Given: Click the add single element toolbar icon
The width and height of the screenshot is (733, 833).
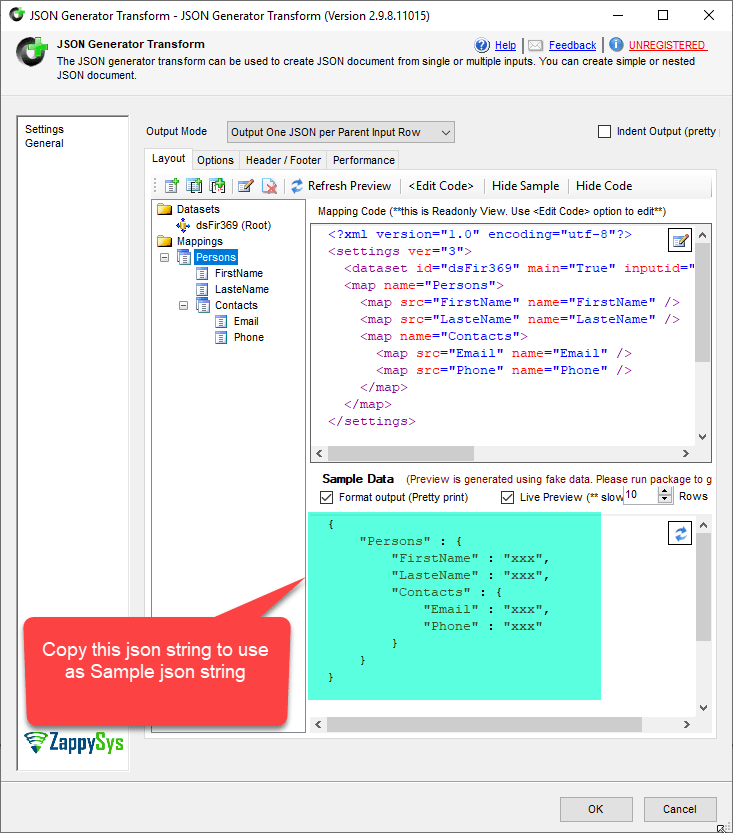Looking at the screenshot, I should (172, 186).
